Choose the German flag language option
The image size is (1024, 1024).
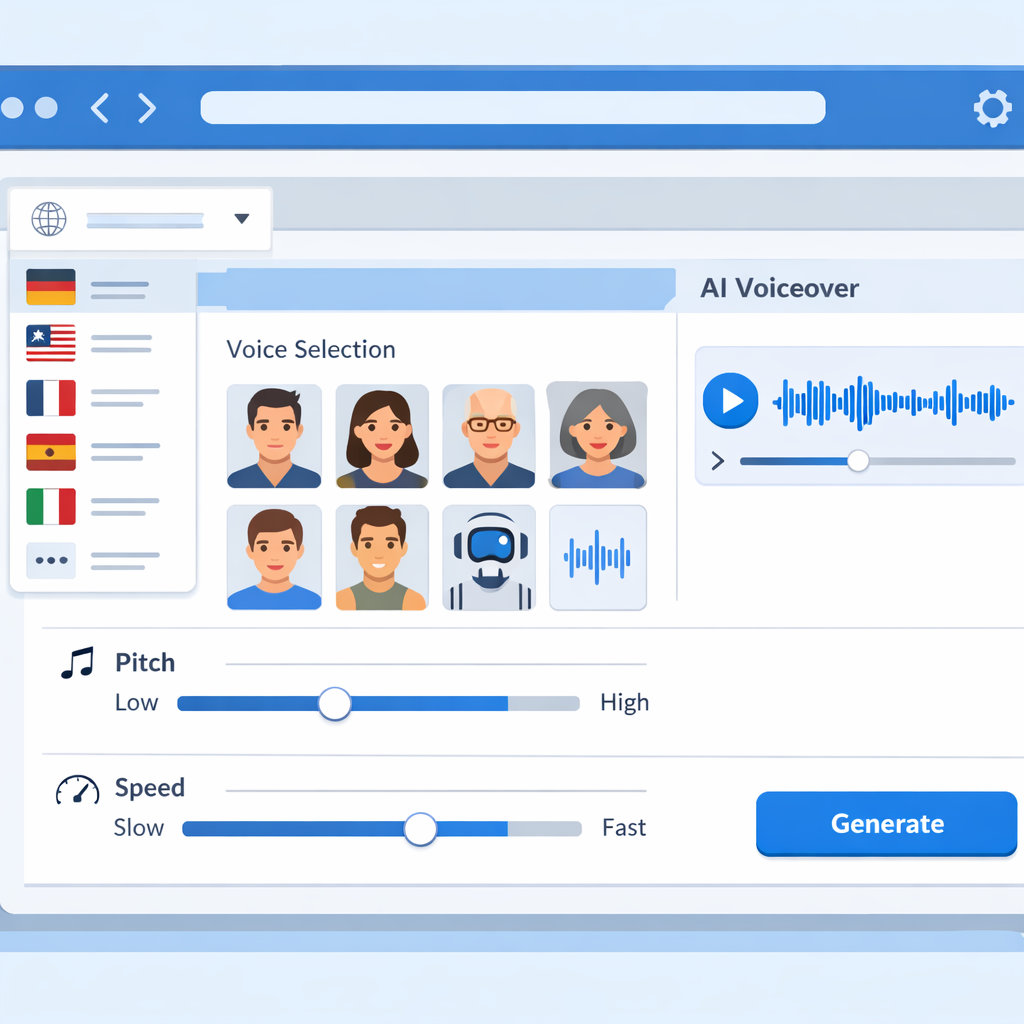pos(51,288)
